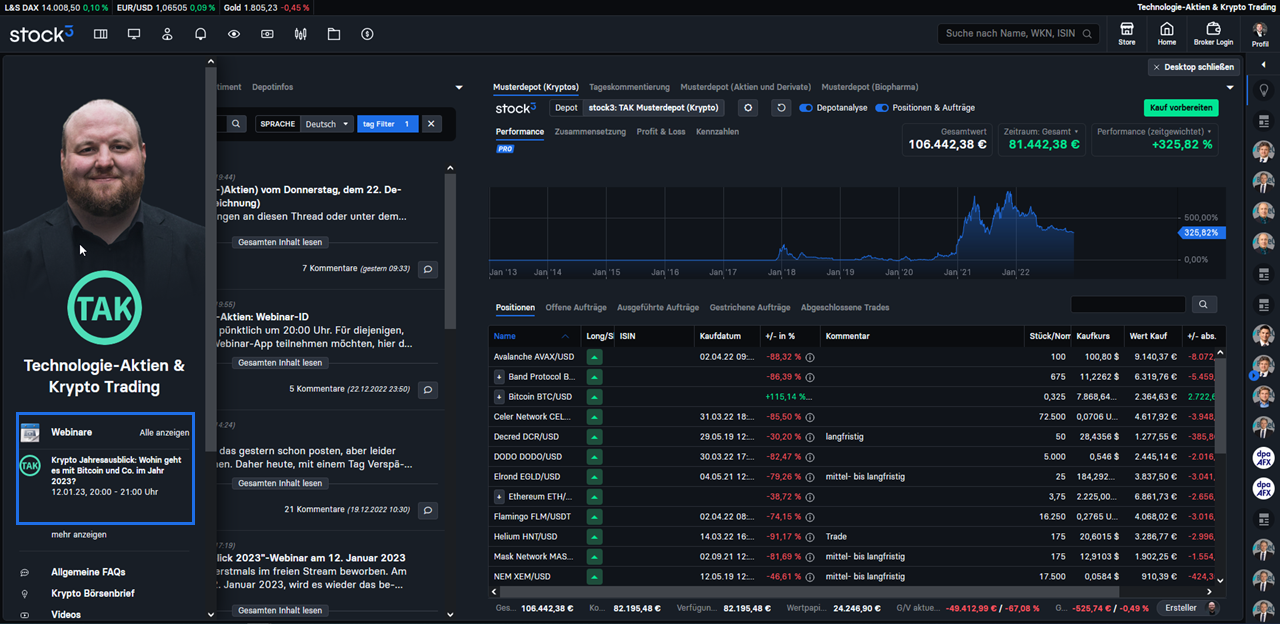Screen dimensions: 1280x624
Task: Open the comment bubble for the 21 Kommentare post
Action: 428,510
